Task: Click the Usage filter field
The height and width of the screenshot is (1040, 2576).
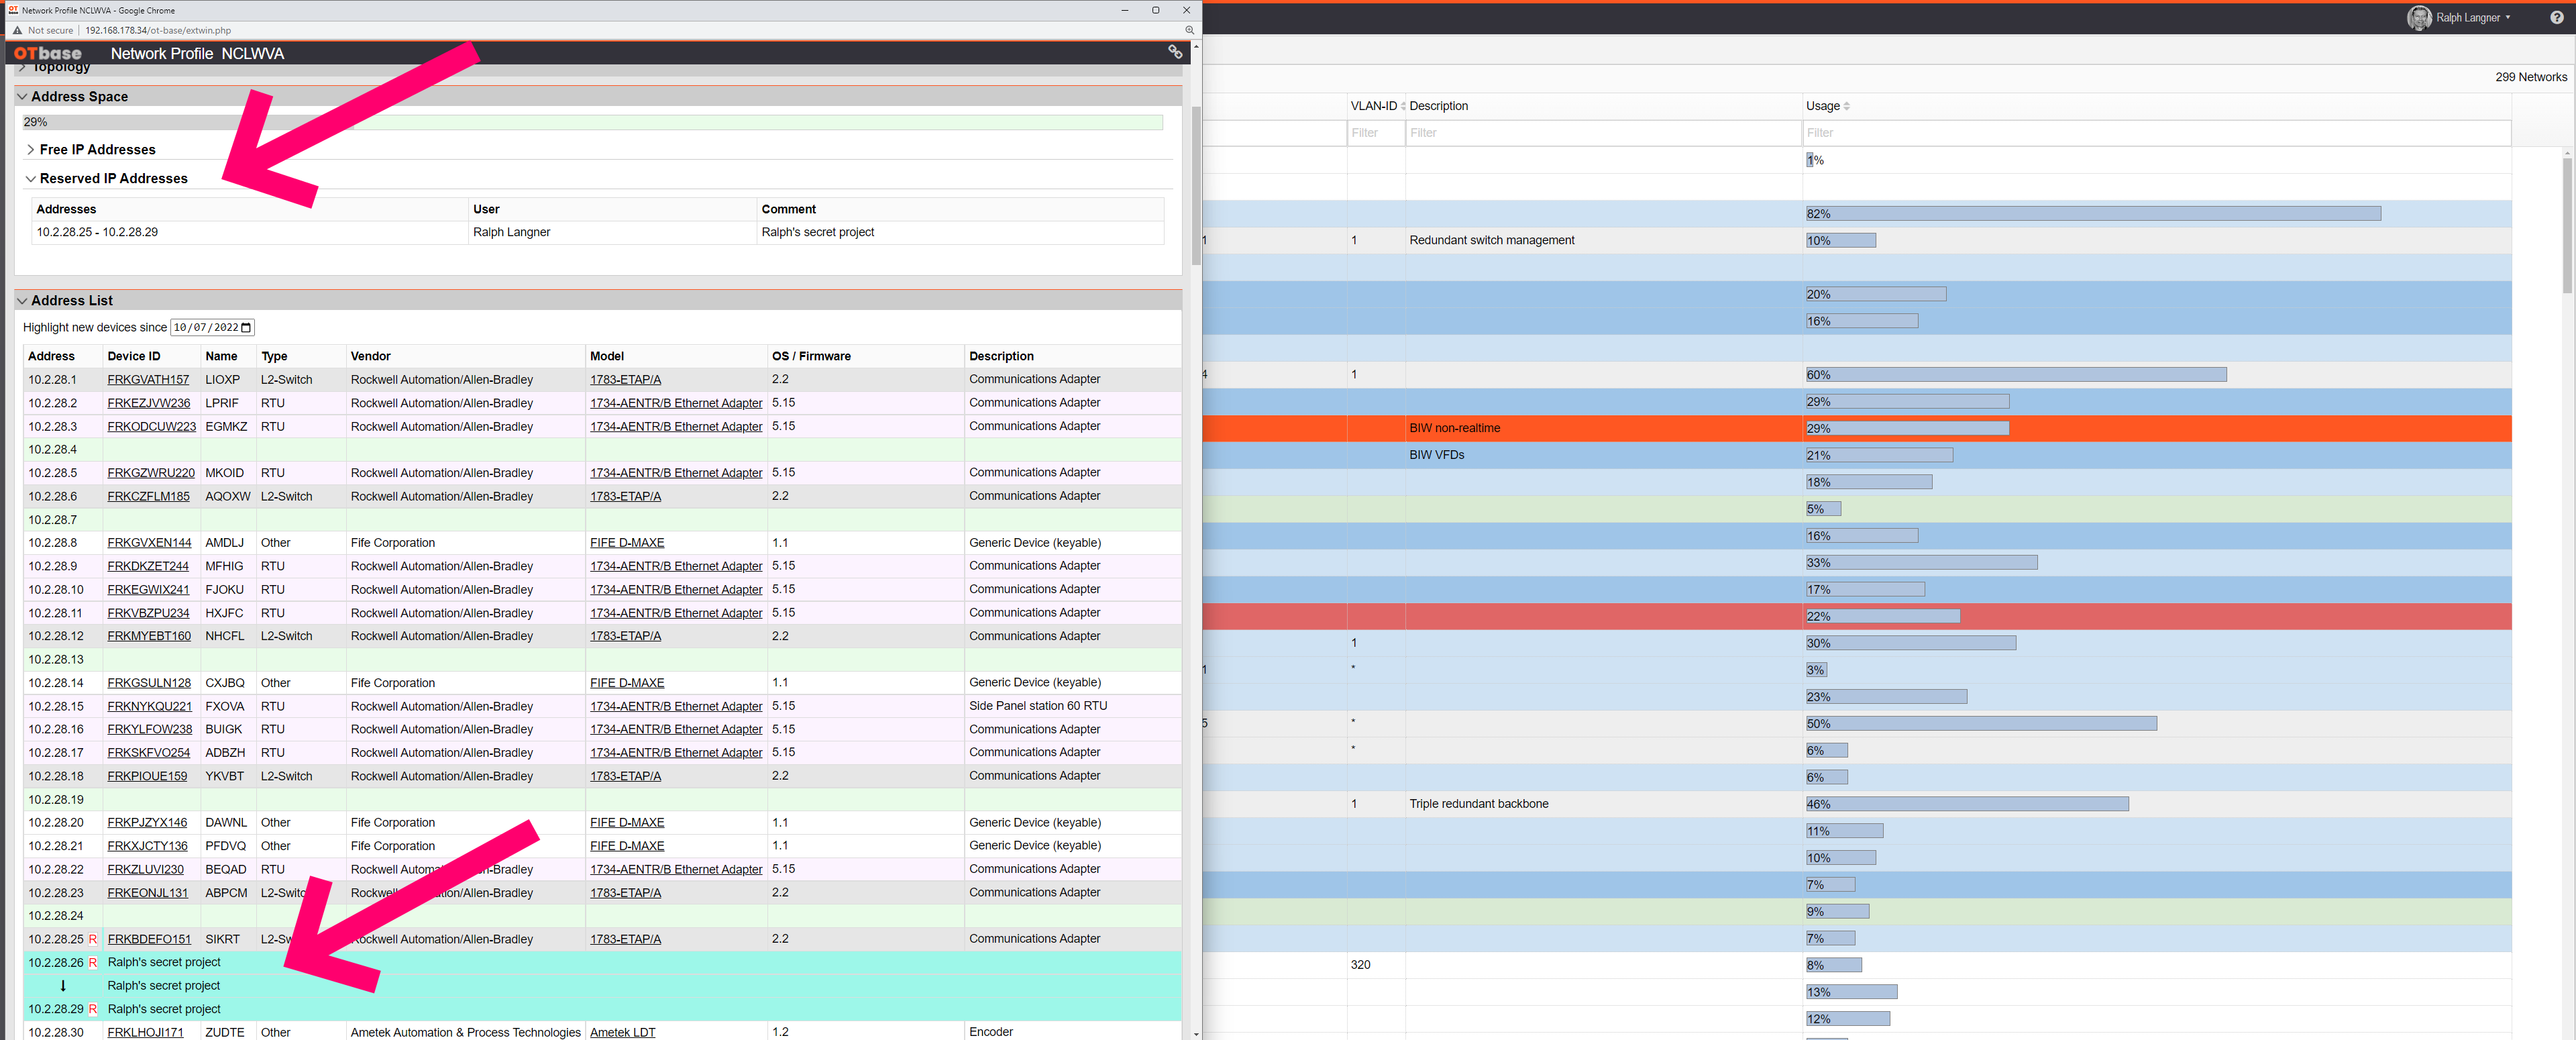Action: [x=2156, y=133]
